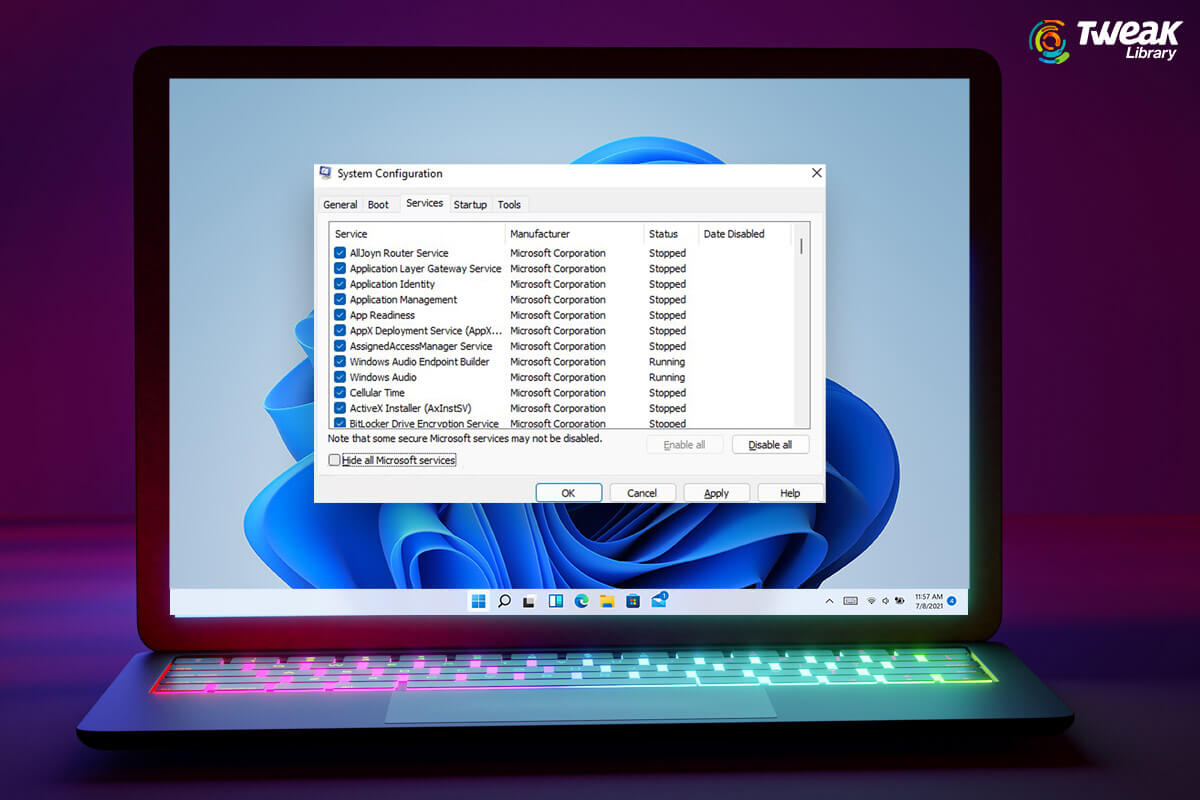Image resolution: width=1200 pixels, height=800 pixels.
Task: Open the Windows Start menu
Action: (x=478, y=601)
